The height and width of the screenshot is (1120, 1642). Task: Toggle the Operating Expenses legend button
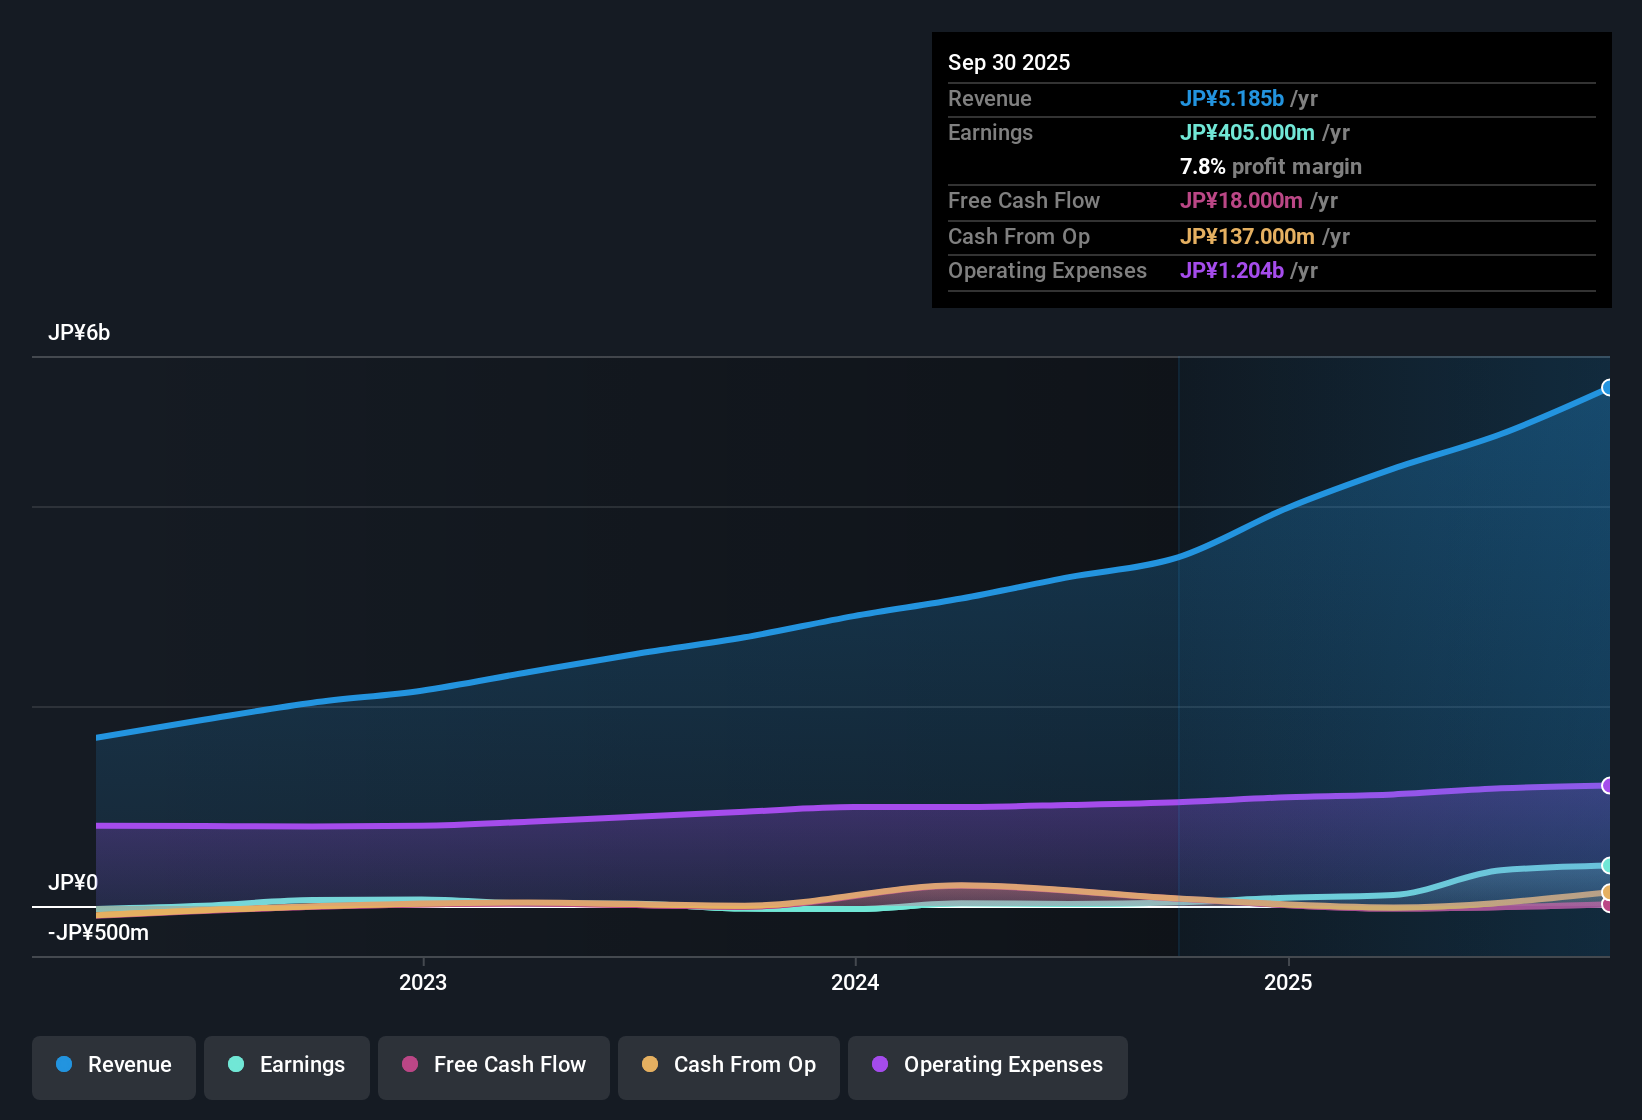[x=988, y=1066]
